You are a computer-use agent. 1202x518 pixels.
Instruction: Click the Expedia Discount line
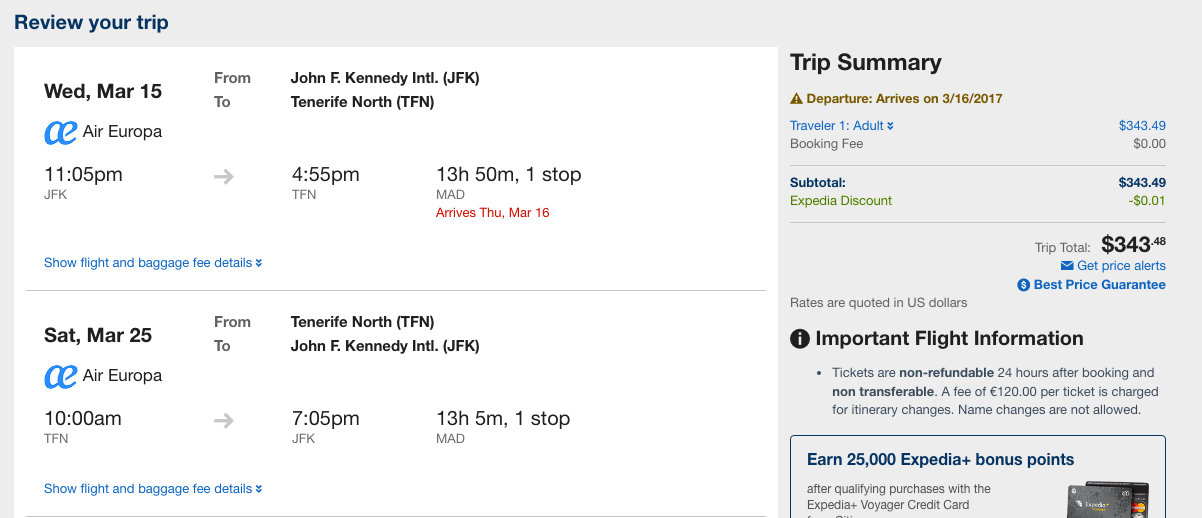978,201
